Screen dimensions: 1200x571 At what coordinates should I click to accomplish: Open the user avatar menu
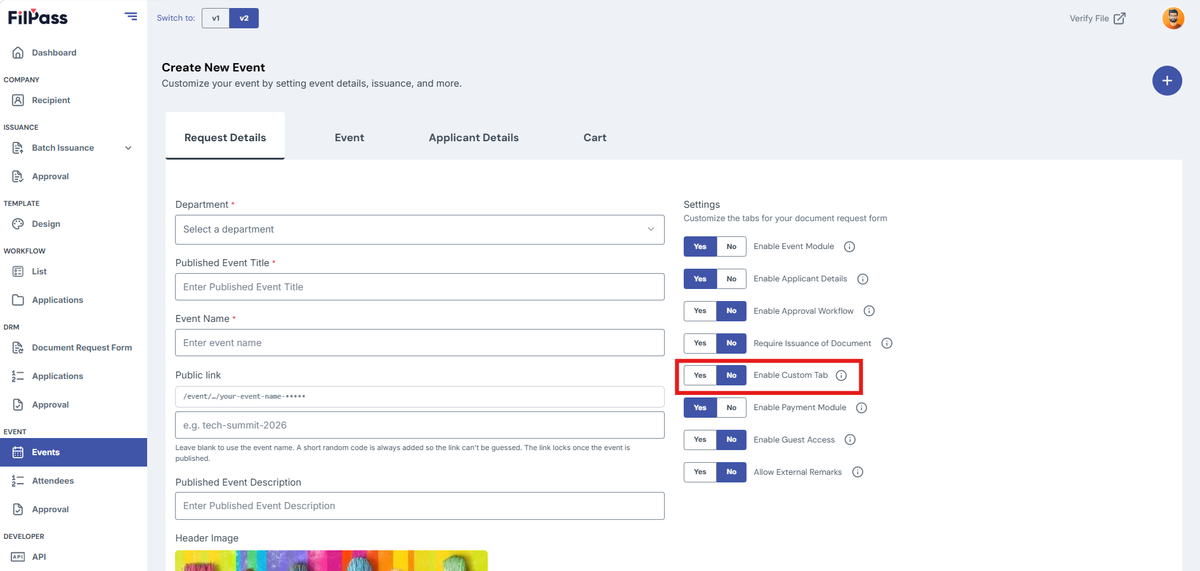pyautogui.click(x=1173, y=18)
